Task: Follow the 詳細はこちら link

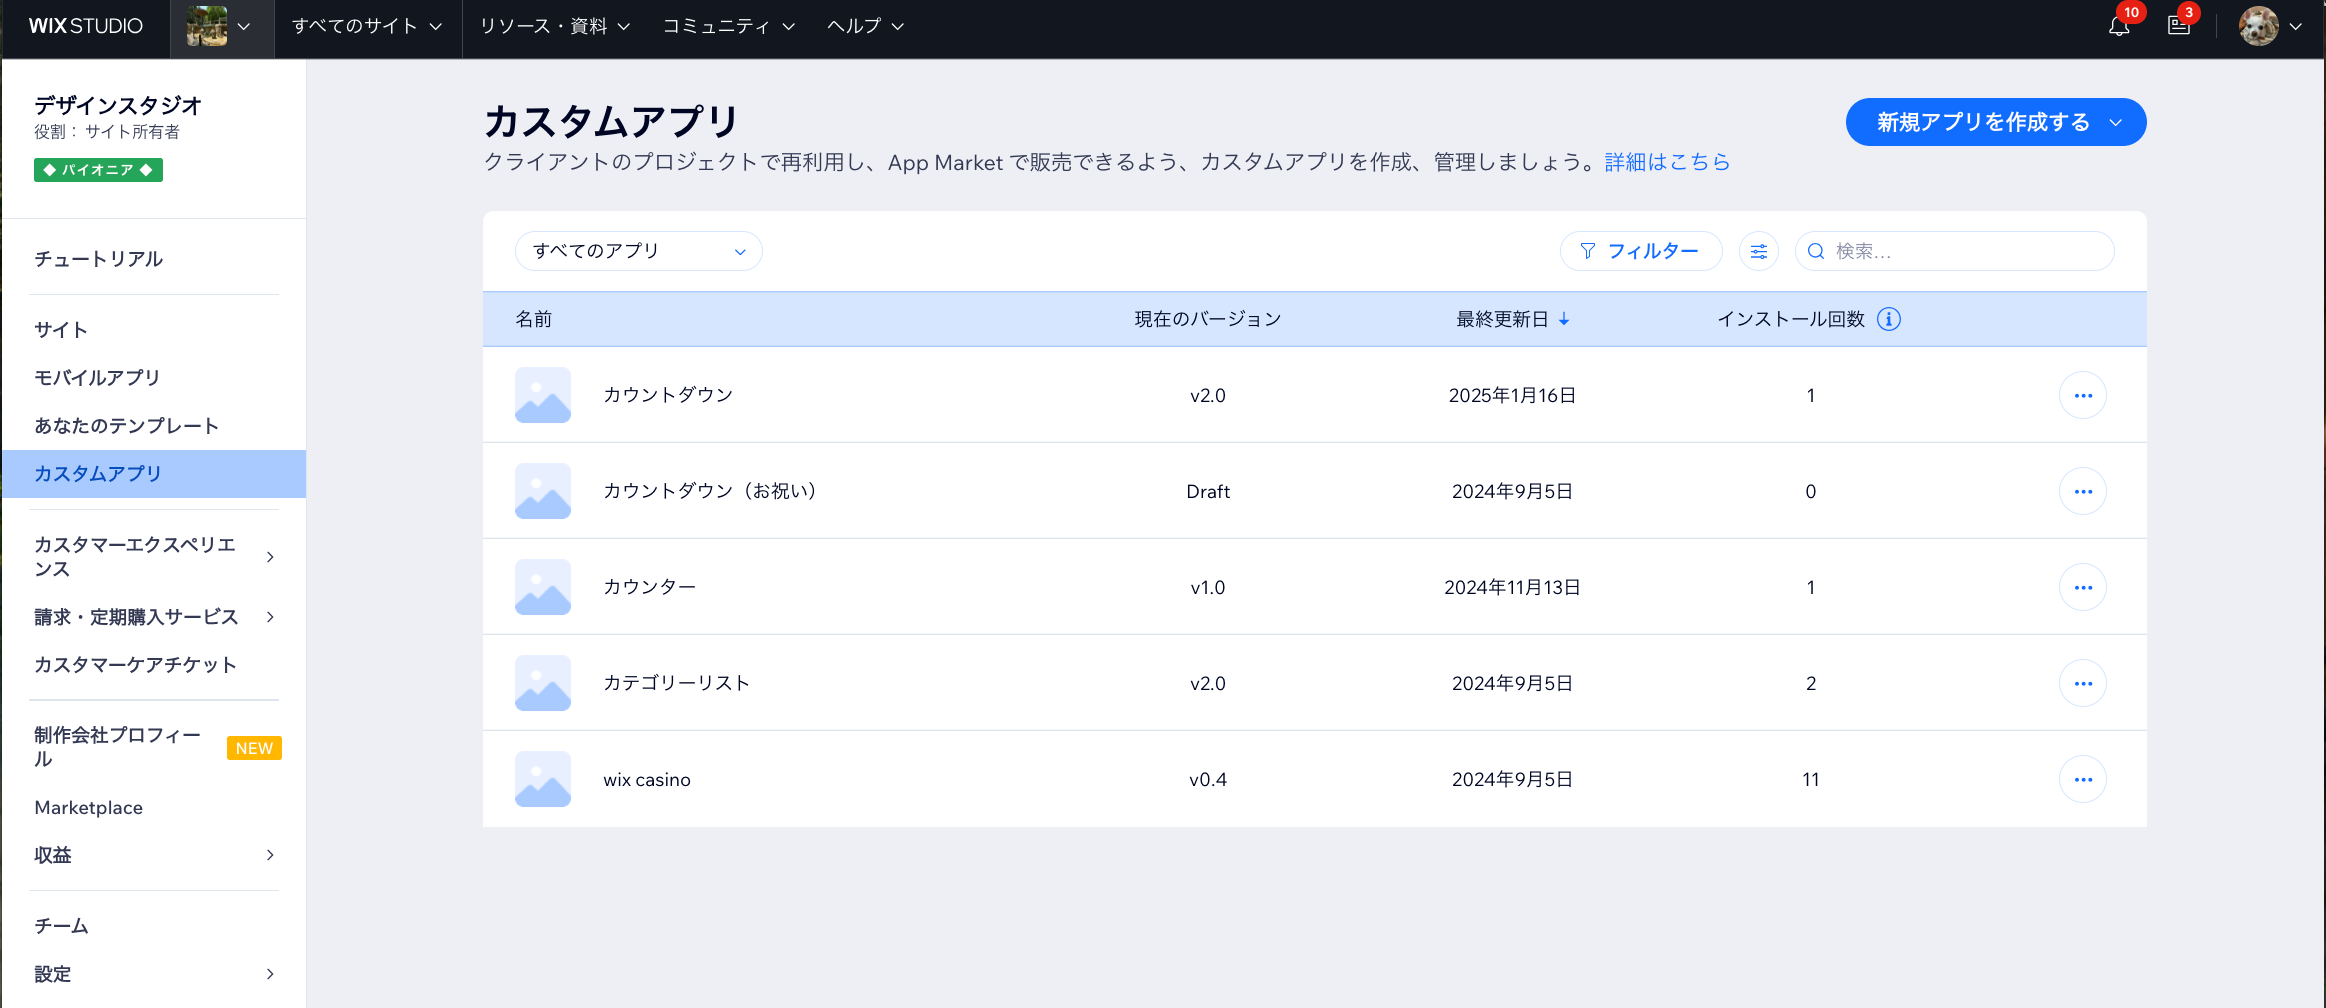Action: [1666, 162]
